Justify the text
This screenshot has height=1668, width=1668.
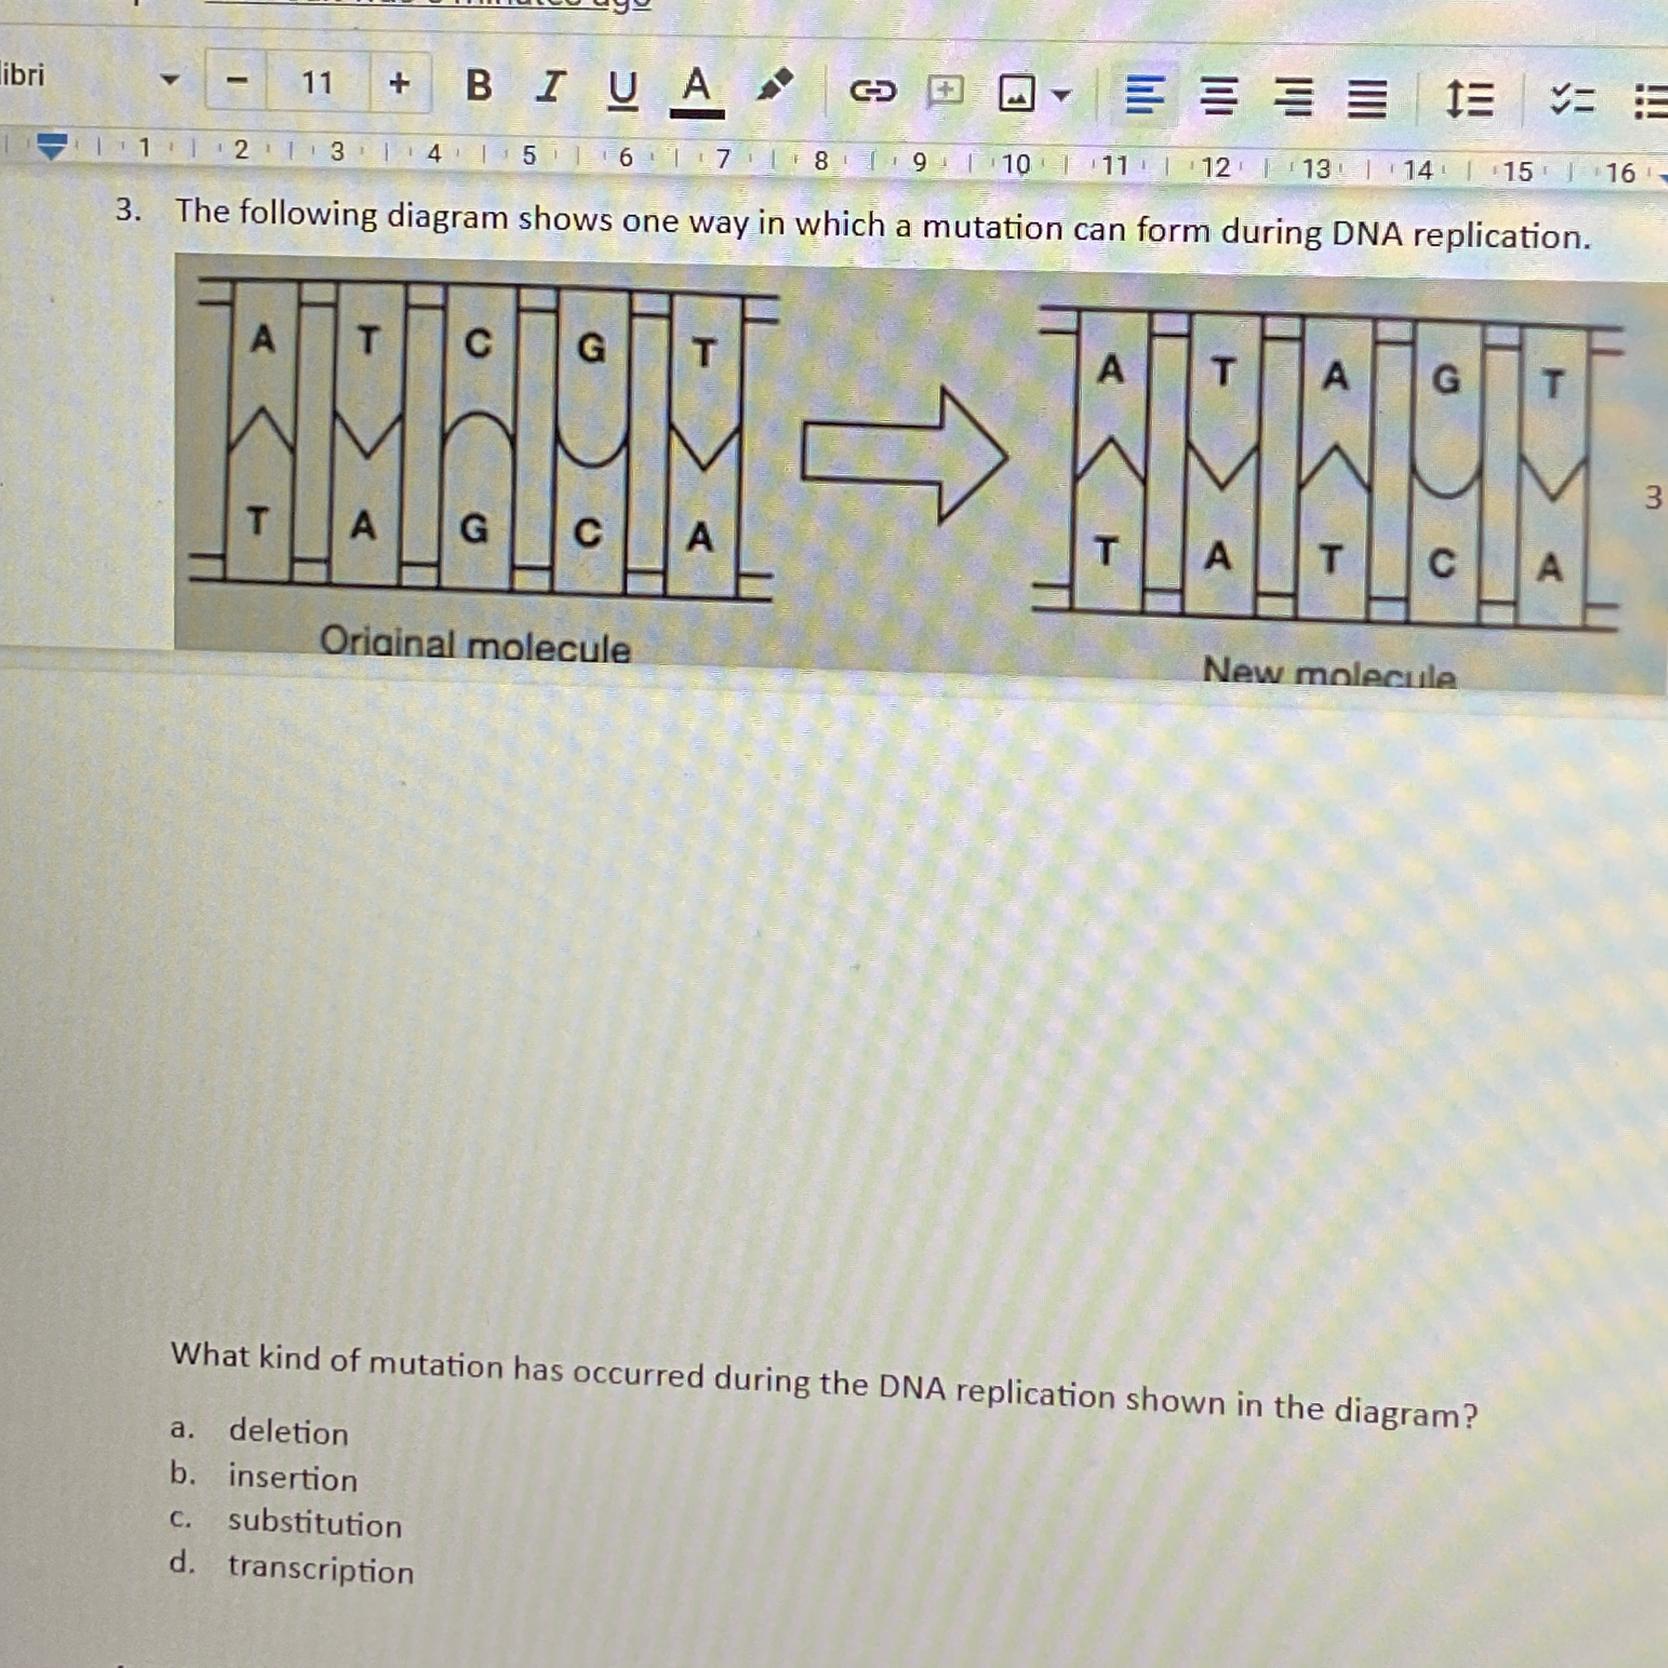tap(1367, 99)
